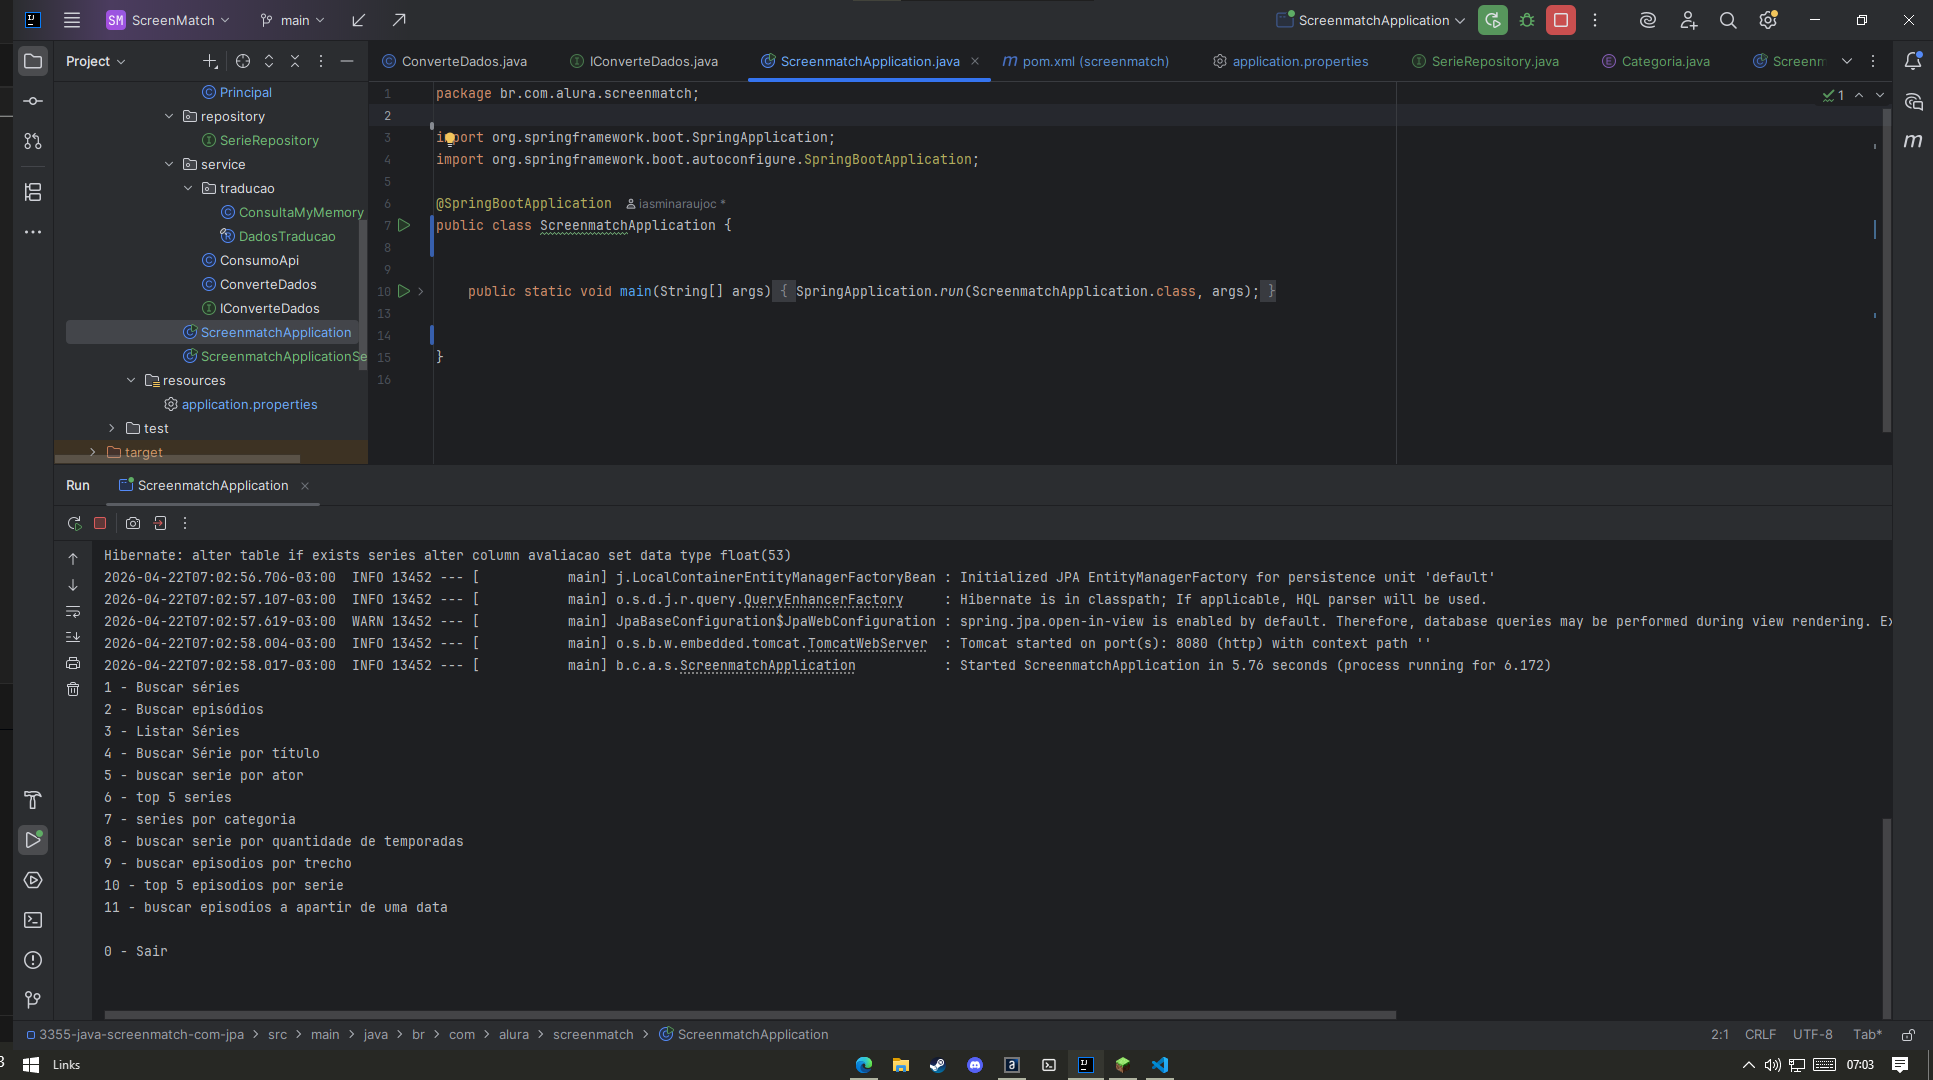Clear console output with trash icon
Viewport: 1933px width, 1080px height.
pyautogui.click(x=73, y=689)
